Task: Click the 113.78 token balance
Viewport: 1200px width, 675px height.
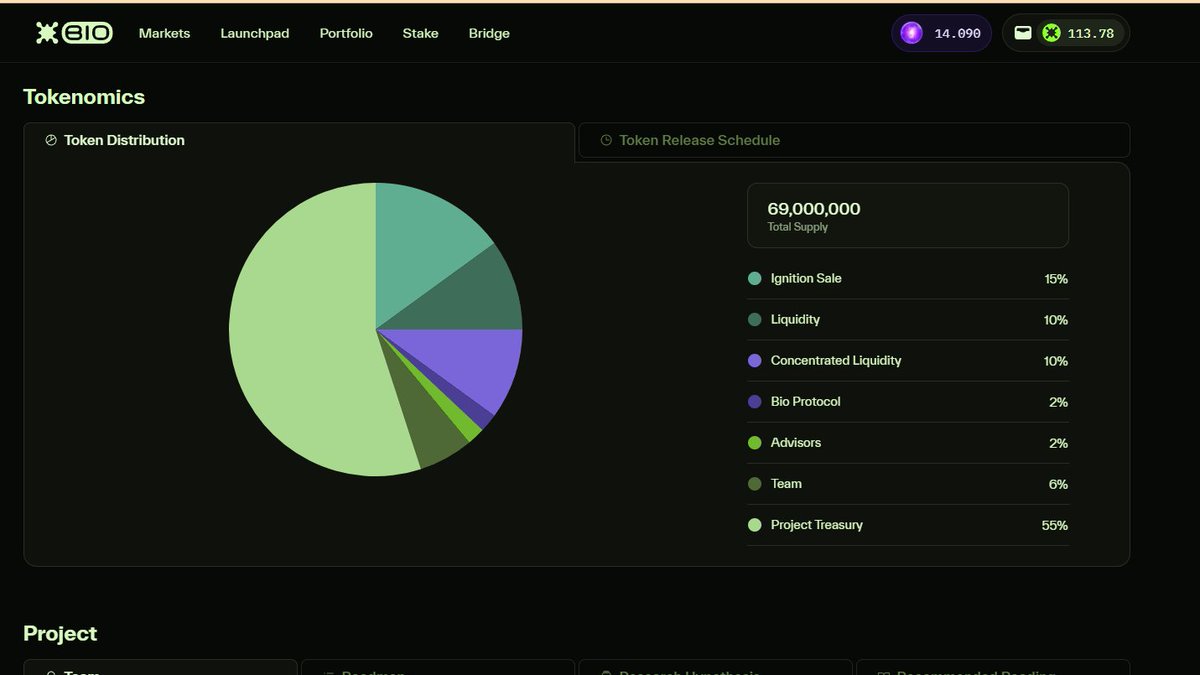Action: (1091, 33)
